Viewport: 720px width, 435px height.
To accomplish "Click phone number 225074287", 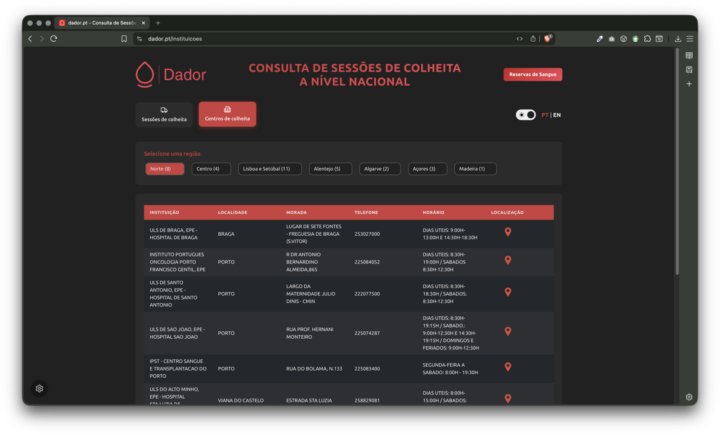I will click(x=367, y=333).
